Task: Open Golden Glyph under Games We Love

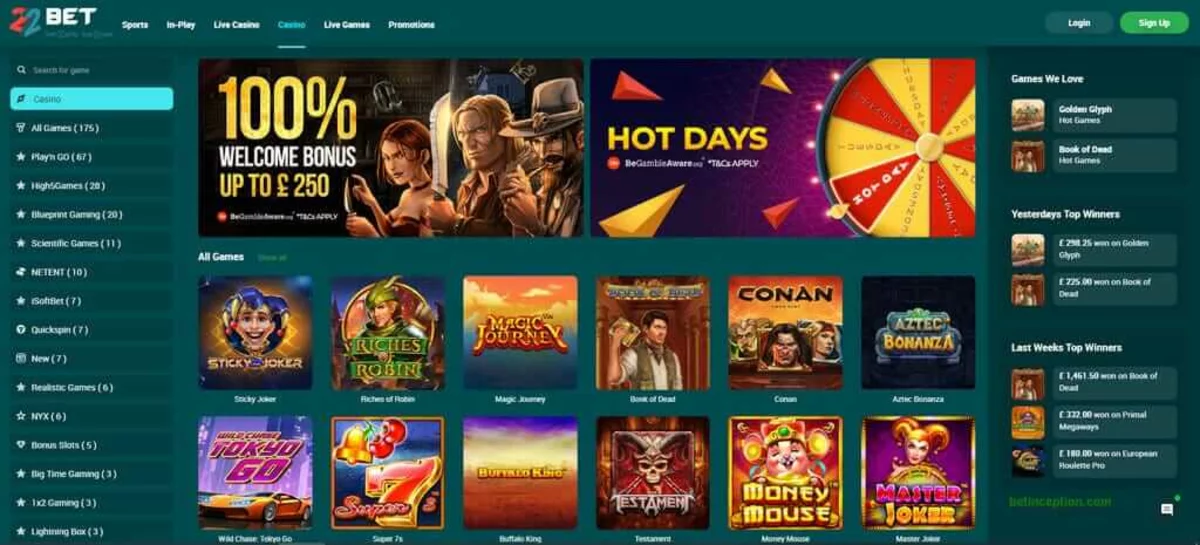Action: pyautogui.click(x=1092, y=114)
